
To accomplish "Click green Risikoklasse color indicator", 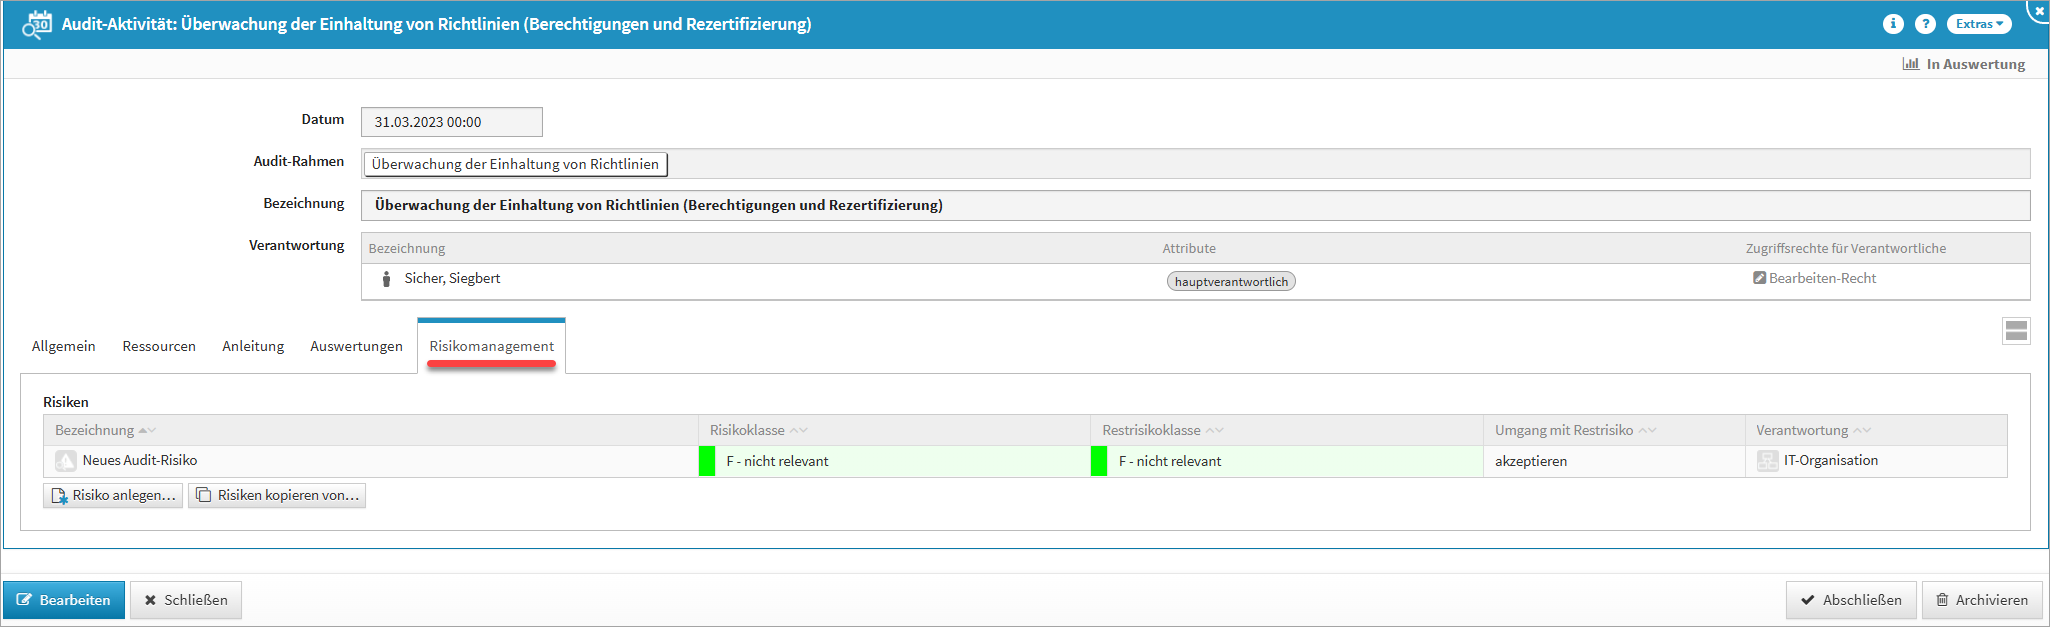I will click(707, 461).
